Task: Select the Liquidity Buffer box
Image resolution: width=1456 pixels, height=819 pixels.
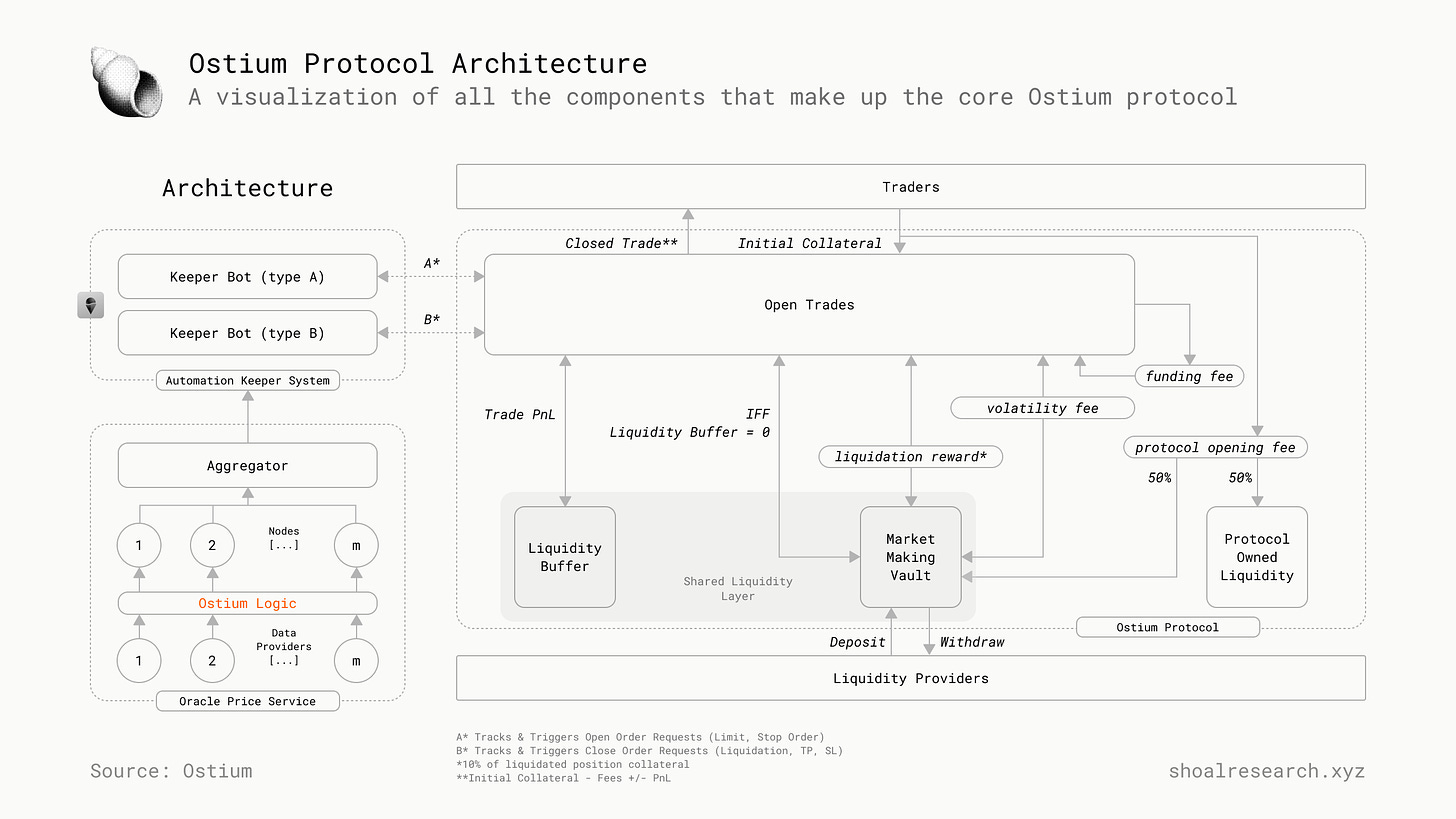Action: point(565,557)
